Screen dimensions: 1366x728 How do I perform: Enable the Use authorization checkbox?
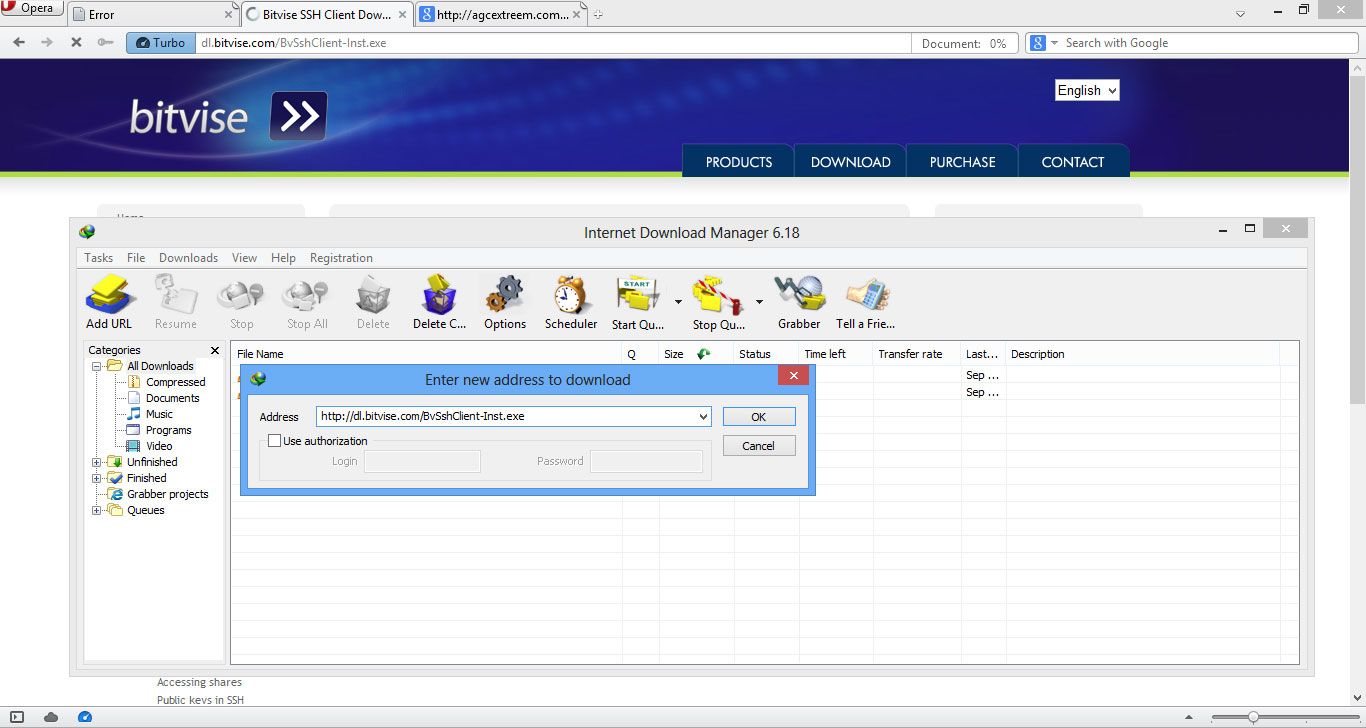275,440
